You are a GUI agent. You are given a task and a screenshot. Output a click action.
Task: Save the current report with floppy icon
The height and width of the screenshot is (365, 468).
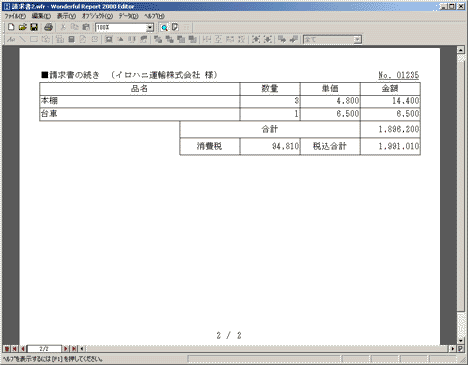34,27
